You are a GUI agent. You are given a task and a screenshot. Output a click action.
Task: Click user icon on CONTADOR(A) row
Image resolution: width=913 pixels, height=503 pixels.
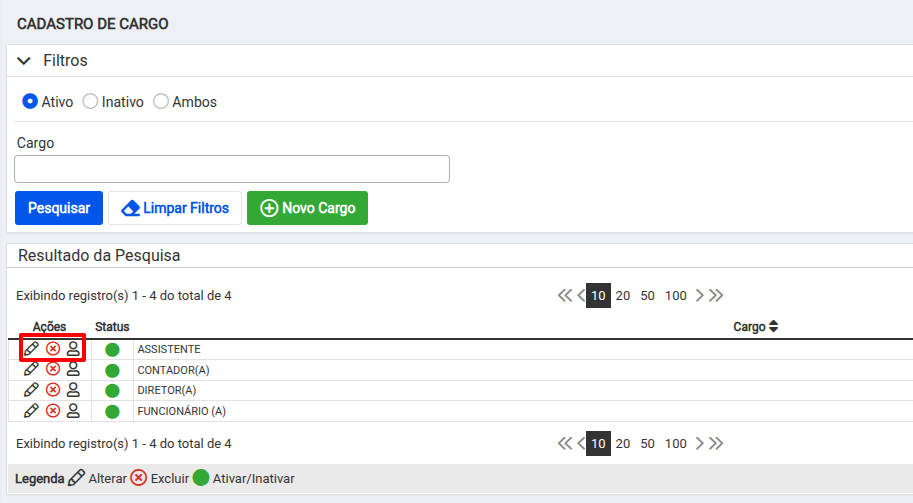(73, 369)
